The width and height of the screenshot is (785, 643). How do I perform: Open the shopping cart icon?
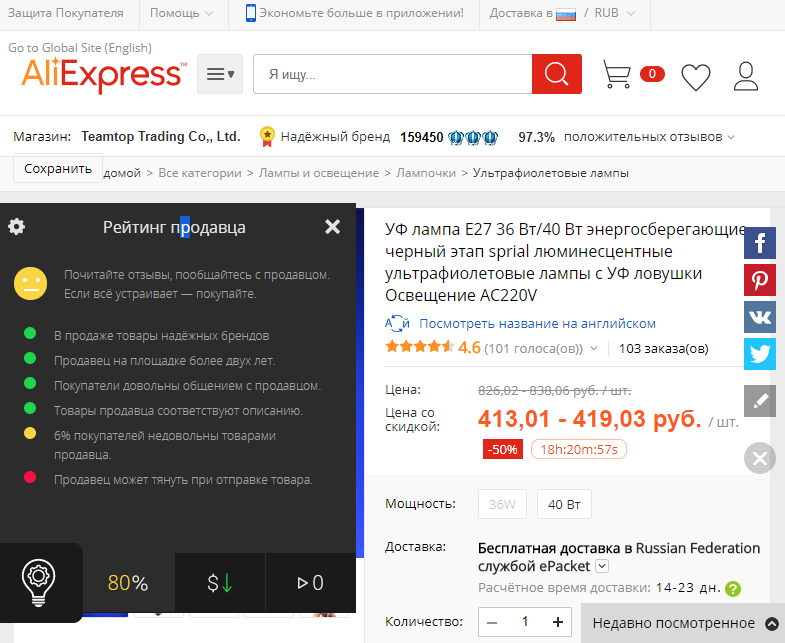pos(616,74)
